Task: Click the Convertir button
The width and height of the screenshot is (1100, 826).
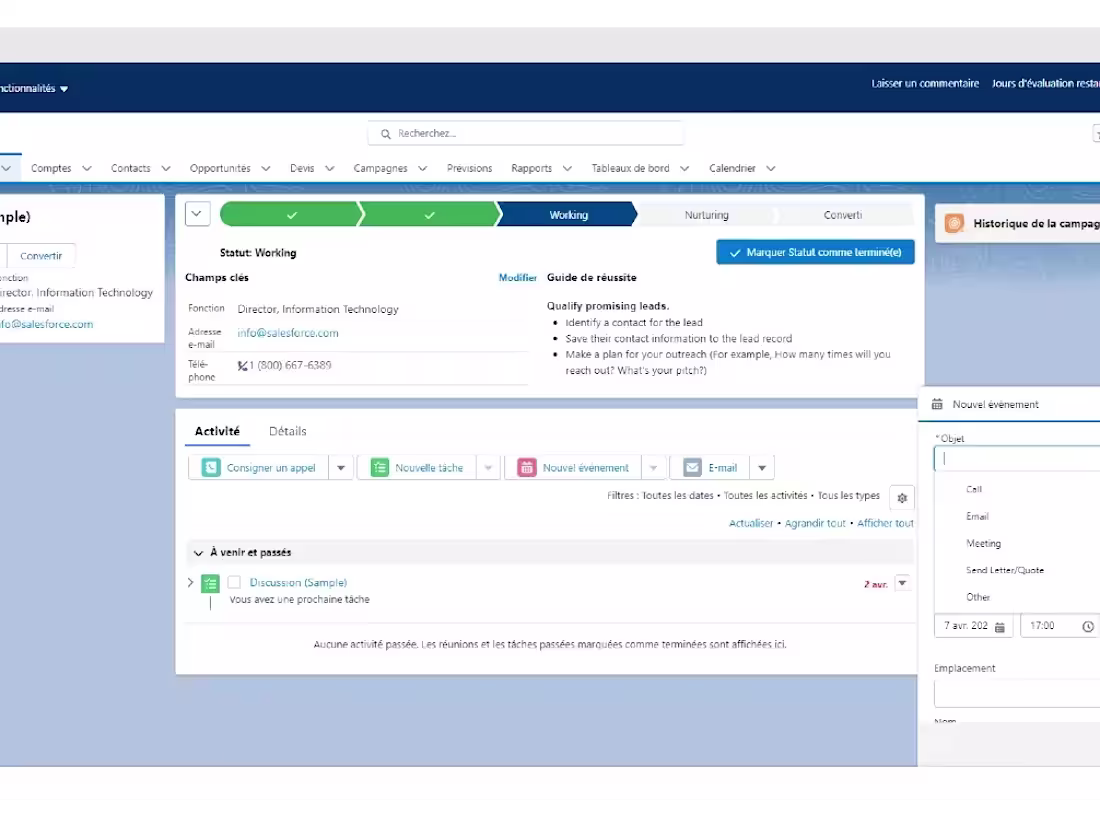Action: 41,255
